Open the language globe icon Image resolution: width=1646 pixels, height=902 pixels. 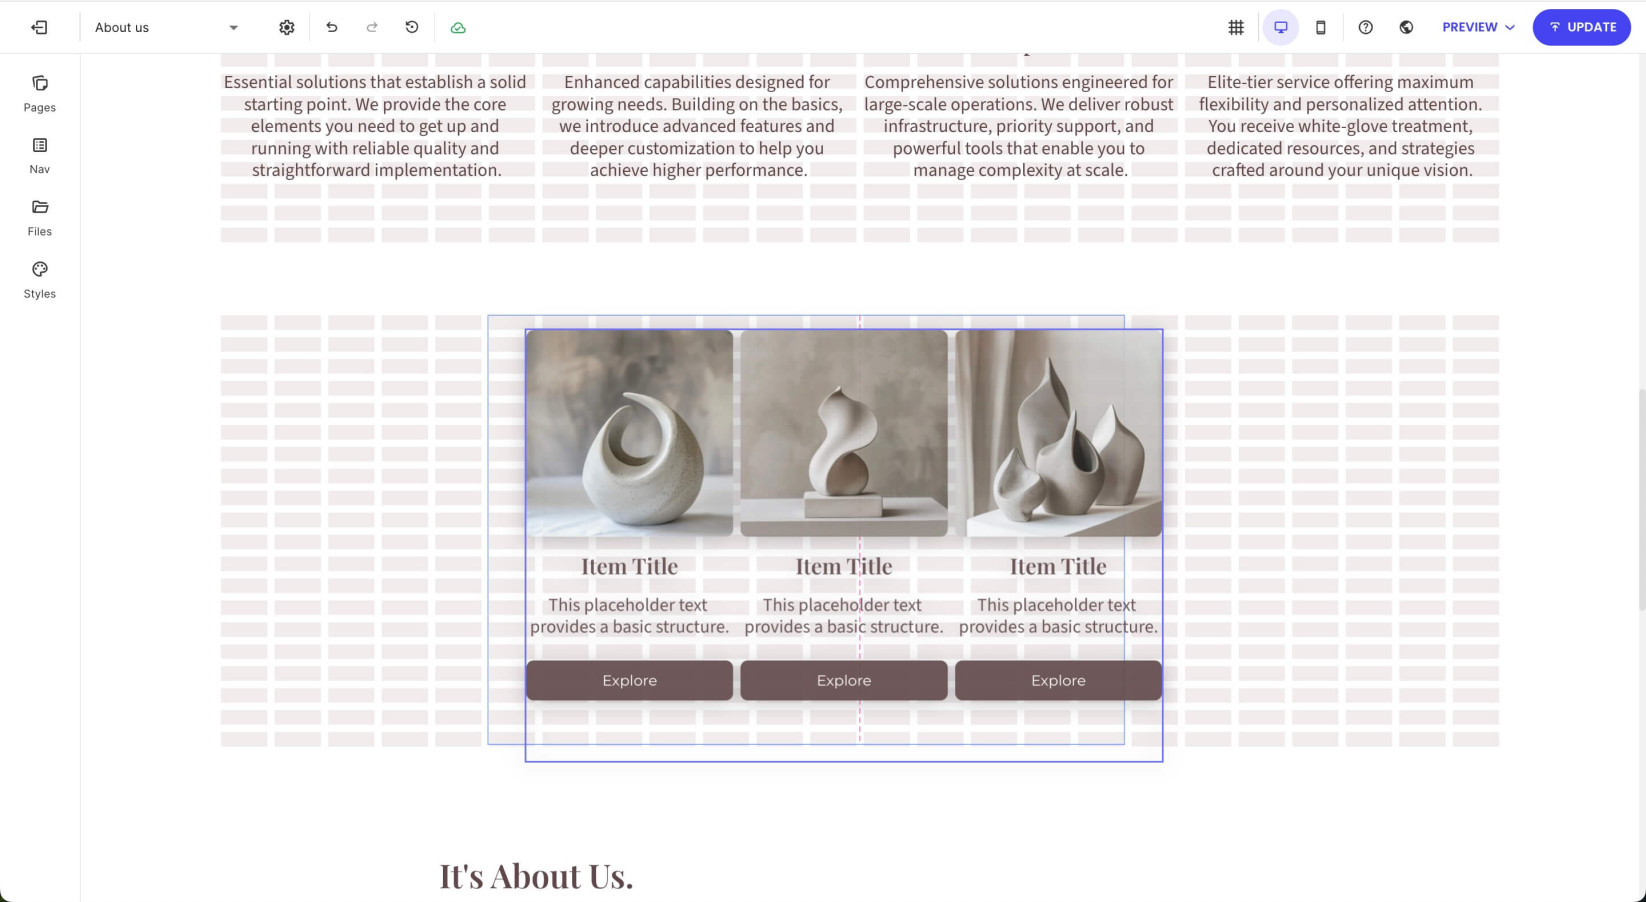click(1407, 27)
